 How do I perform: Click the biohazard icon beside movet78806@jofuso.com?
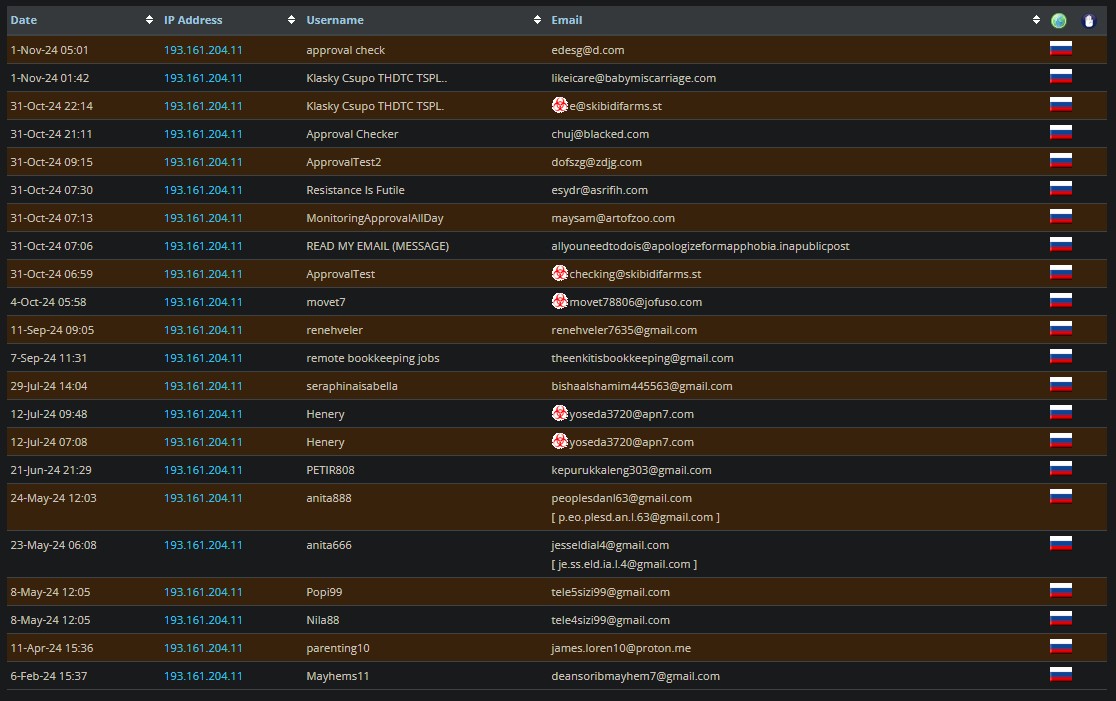(x=560, y=301)
